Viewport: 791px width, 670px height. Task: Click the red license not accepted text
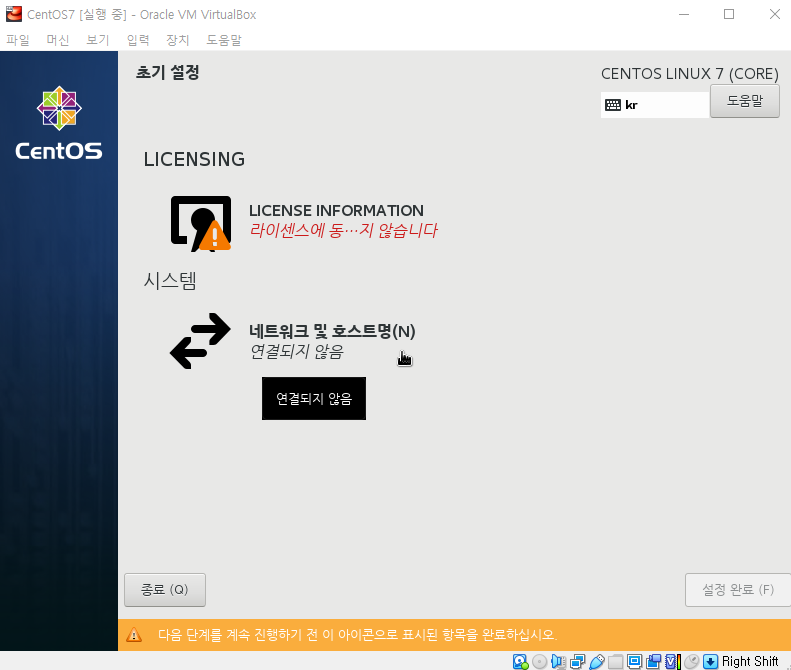(344, 231)
